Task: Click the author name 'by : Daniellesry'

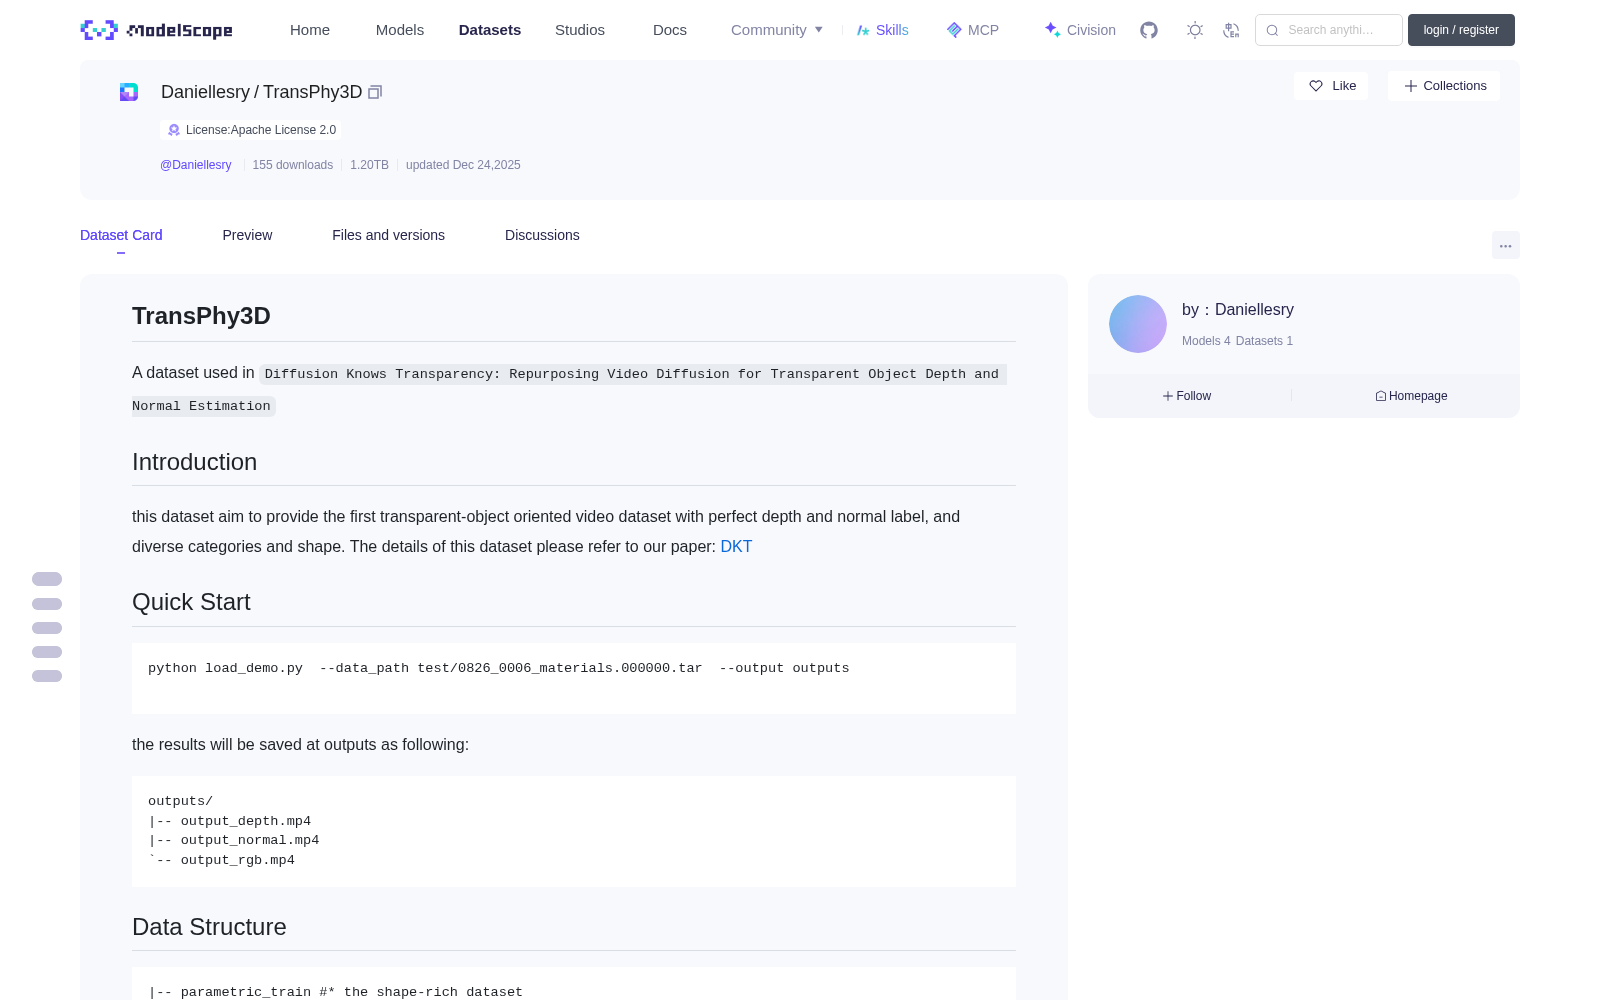Action: pos(1238,310)
